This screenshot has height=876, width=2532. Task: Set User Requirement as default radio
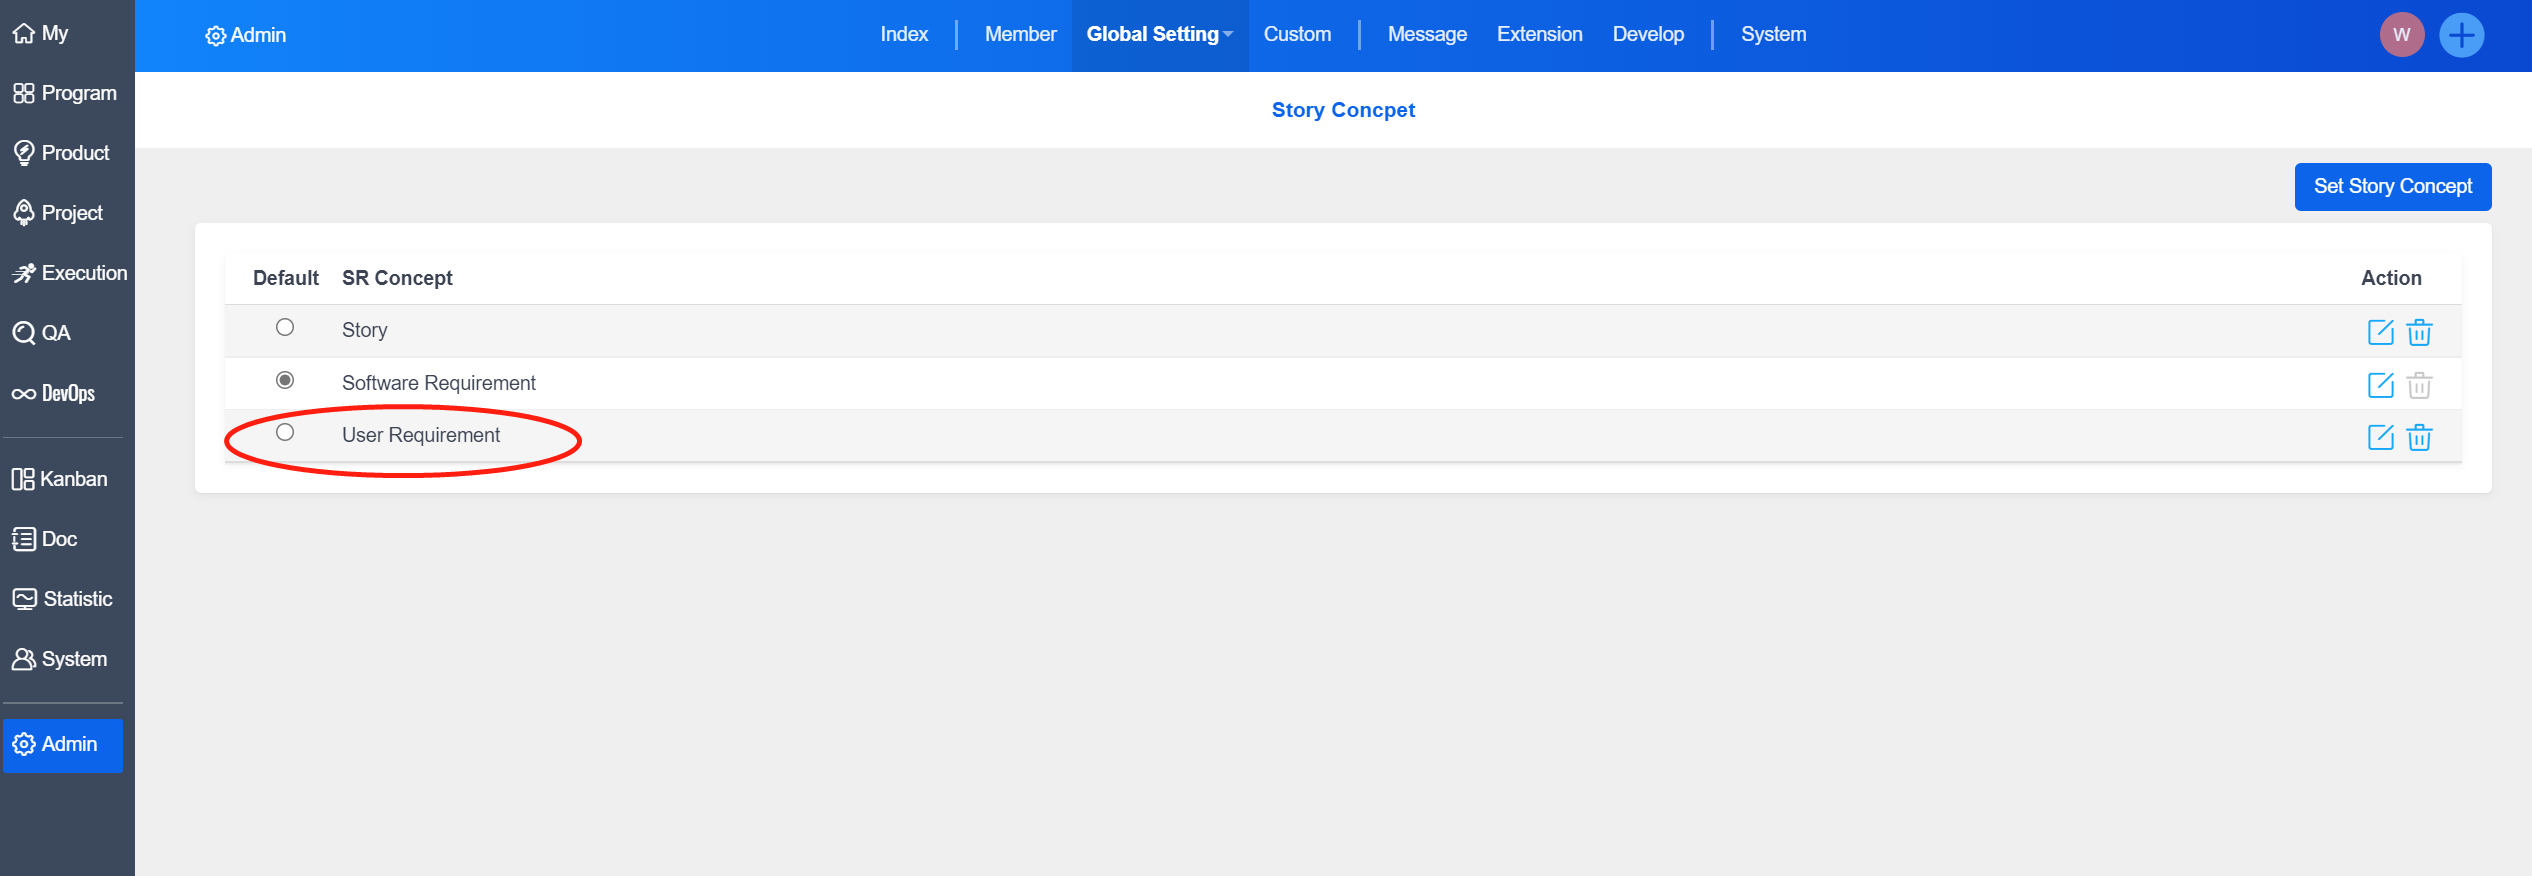[x=285, y=432]
